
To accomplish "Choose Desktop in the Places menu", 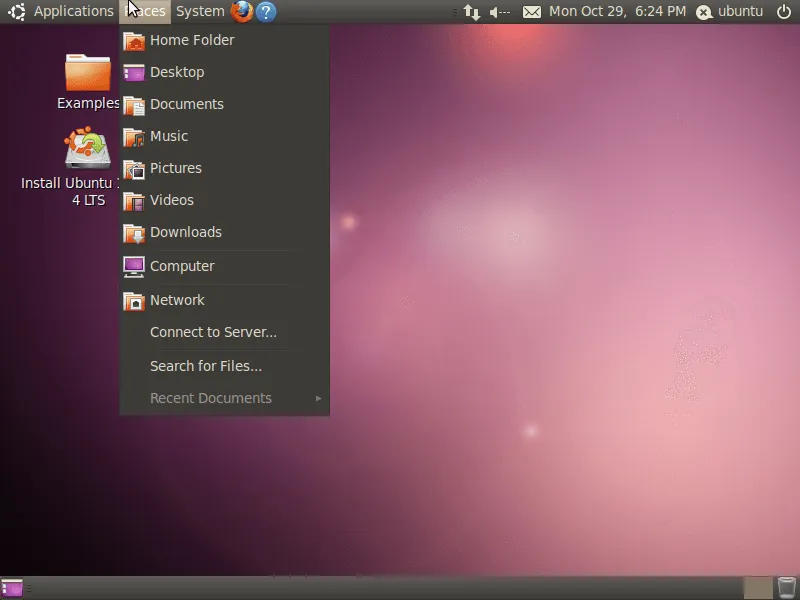I will [224, 72].
